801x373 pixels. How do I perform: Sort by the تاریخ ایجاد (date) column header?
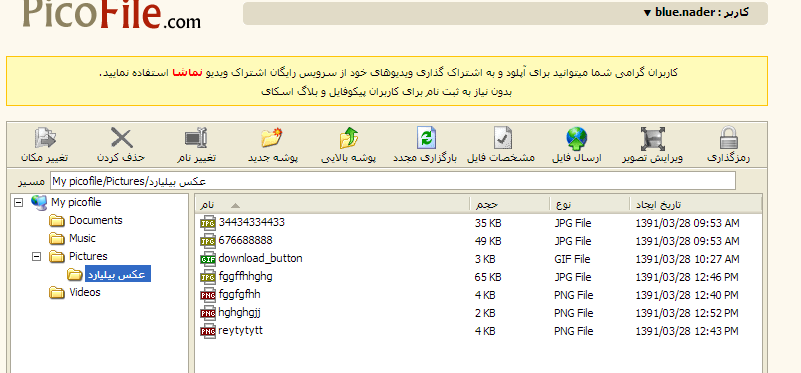point(695,205)
